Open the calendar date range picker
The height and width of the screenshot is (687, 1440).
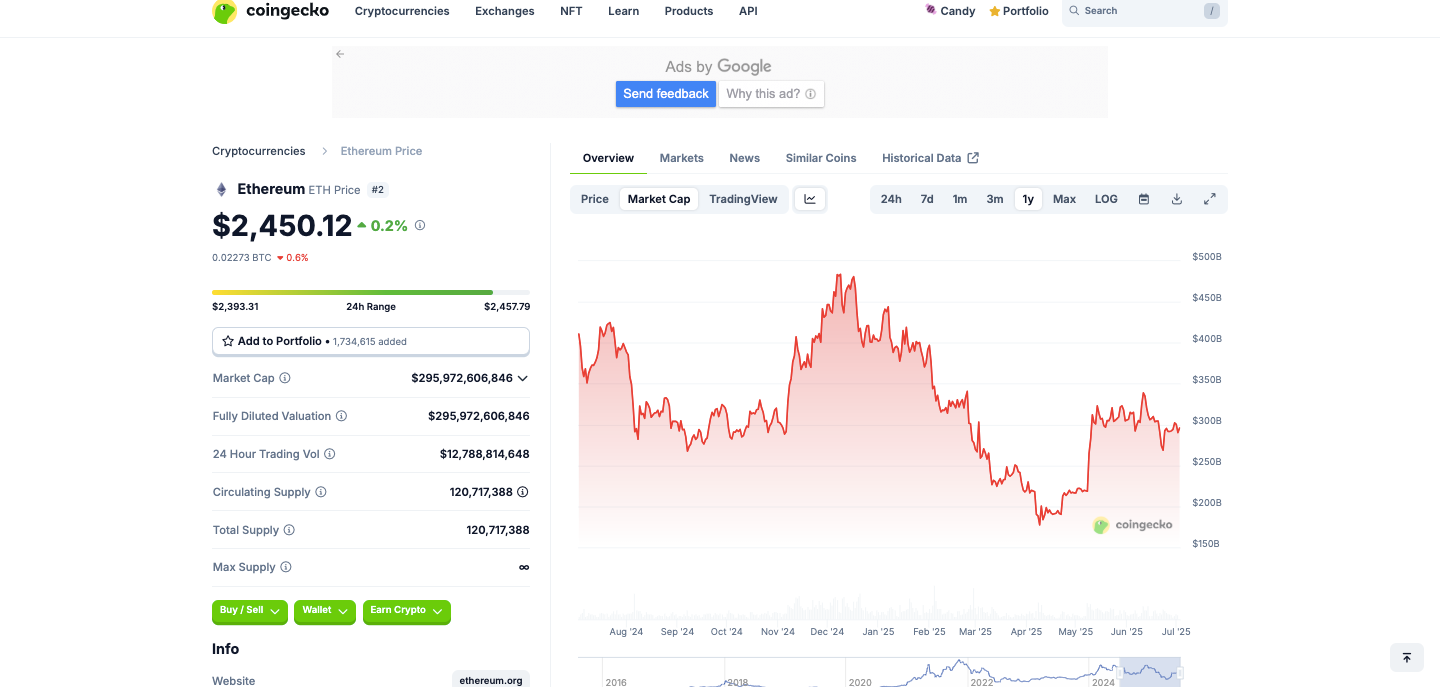click(x=1144, y=199)
